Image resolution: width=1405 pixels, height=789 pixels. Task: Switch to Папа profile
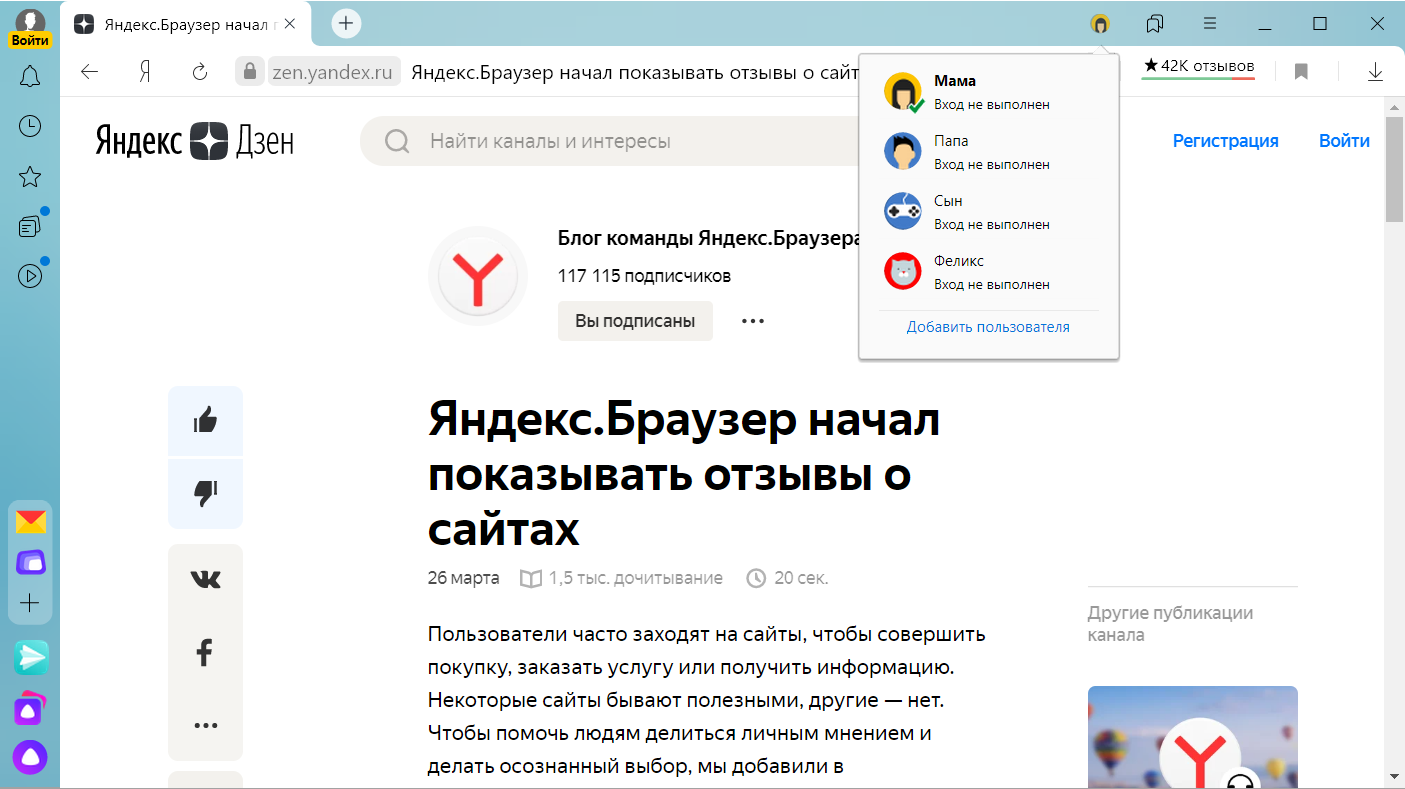tap(988, 152)
